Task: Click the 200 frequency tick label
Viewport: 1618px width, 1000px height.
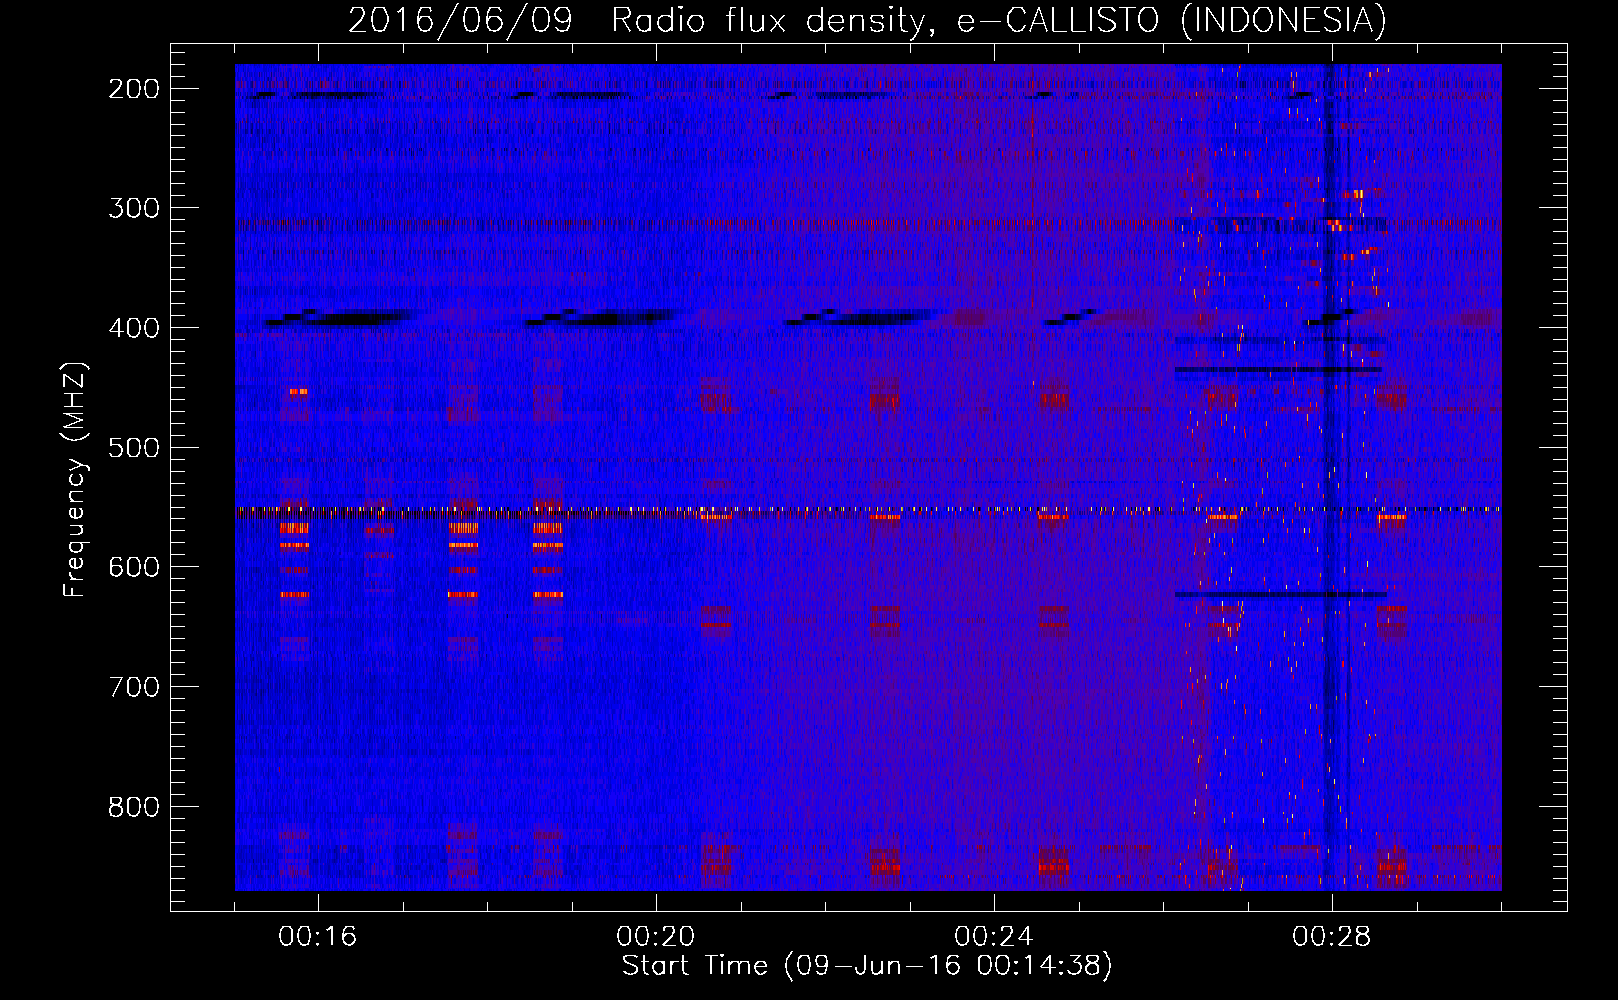Action: point(134,89)
